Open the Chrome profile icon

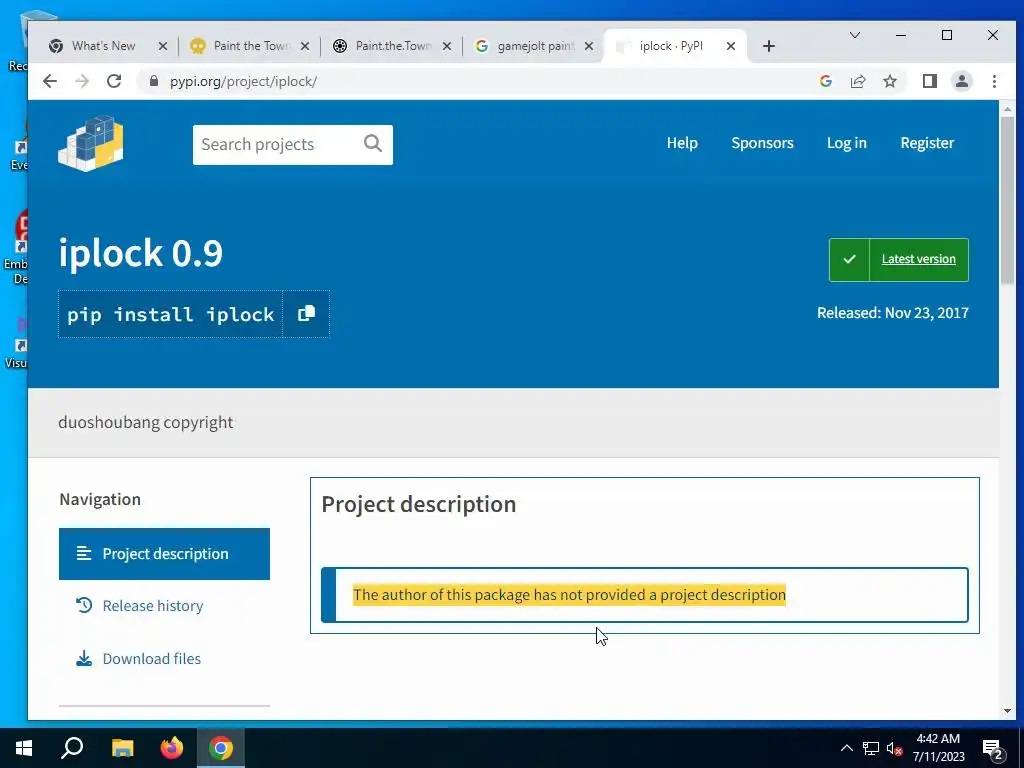pyautogui.click(x=962, y=81)
